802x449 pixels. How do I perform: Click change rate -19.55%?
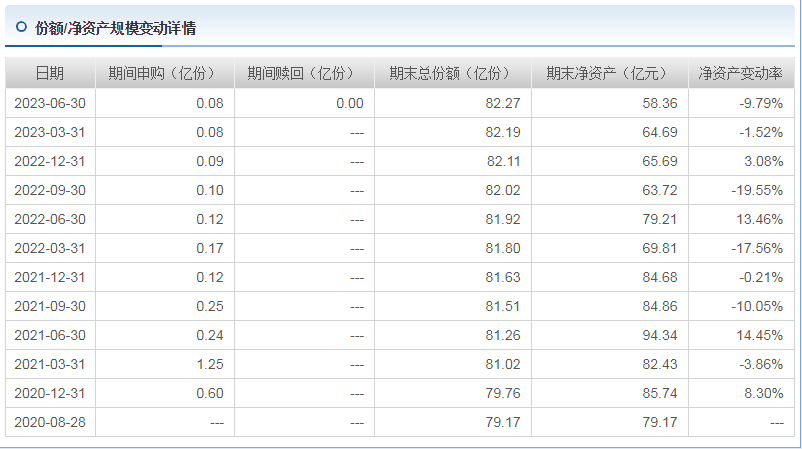pos(758,190)
